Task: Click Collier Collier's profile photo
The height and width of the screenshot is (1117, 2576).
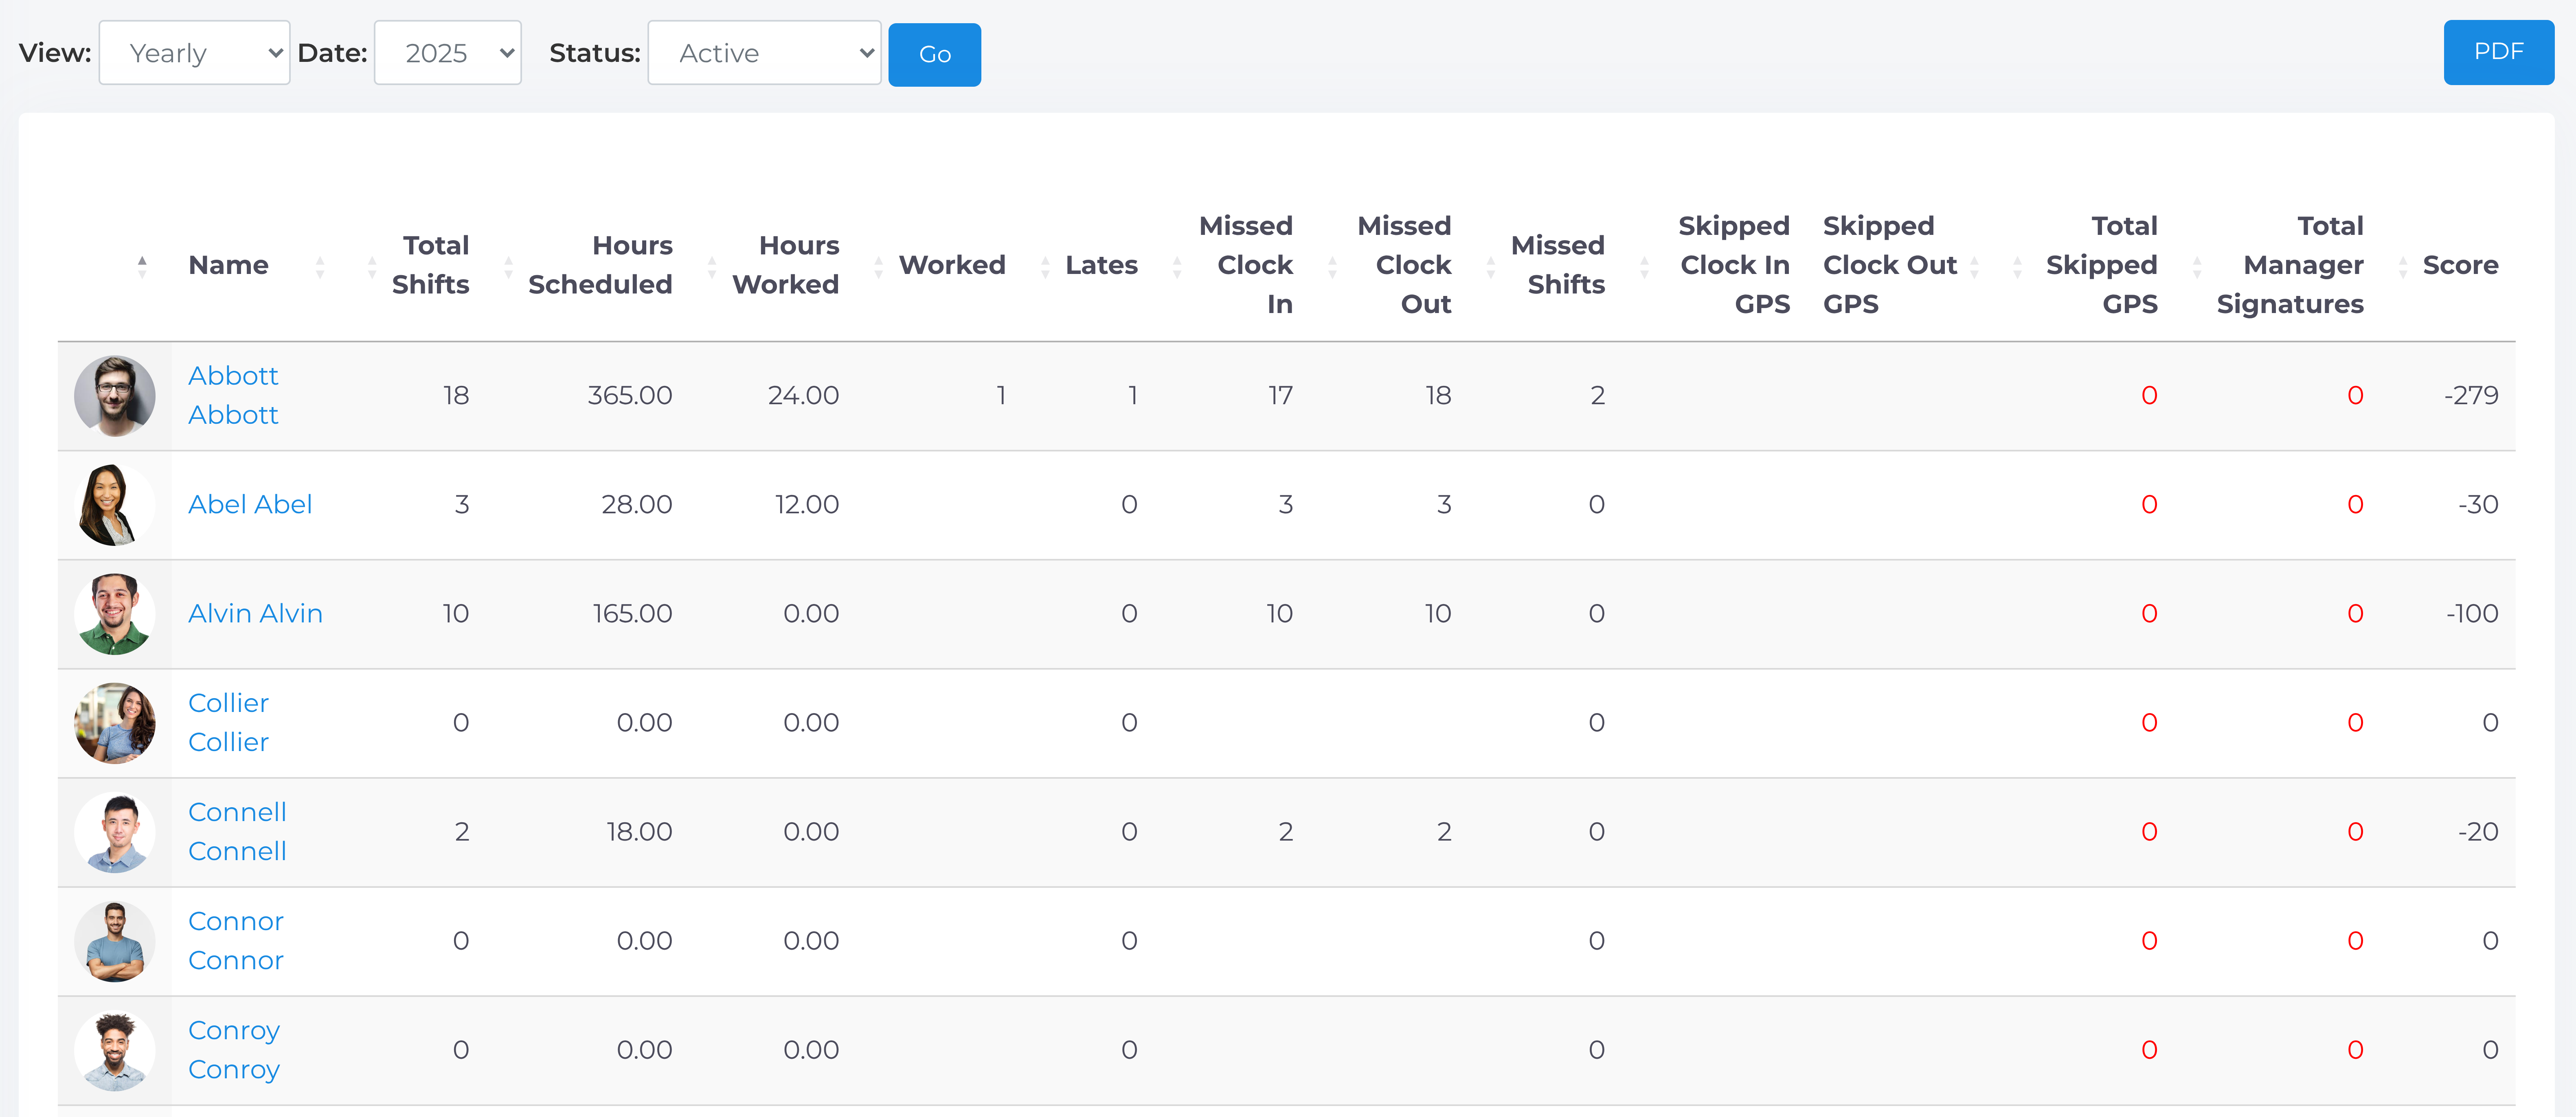Action: click(115, 723)
